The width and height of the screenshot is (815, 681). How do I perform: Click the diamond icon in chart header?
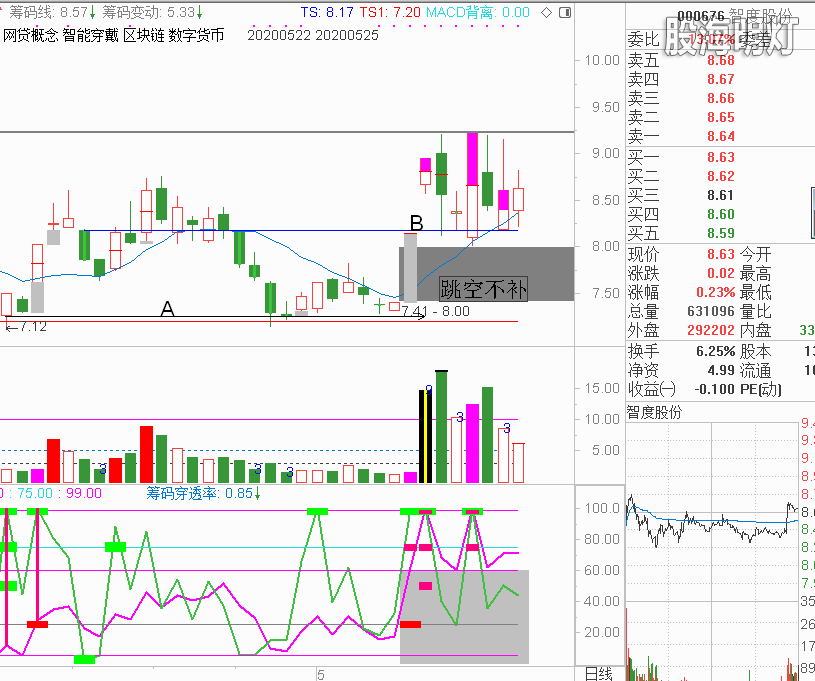pos(544,13)
